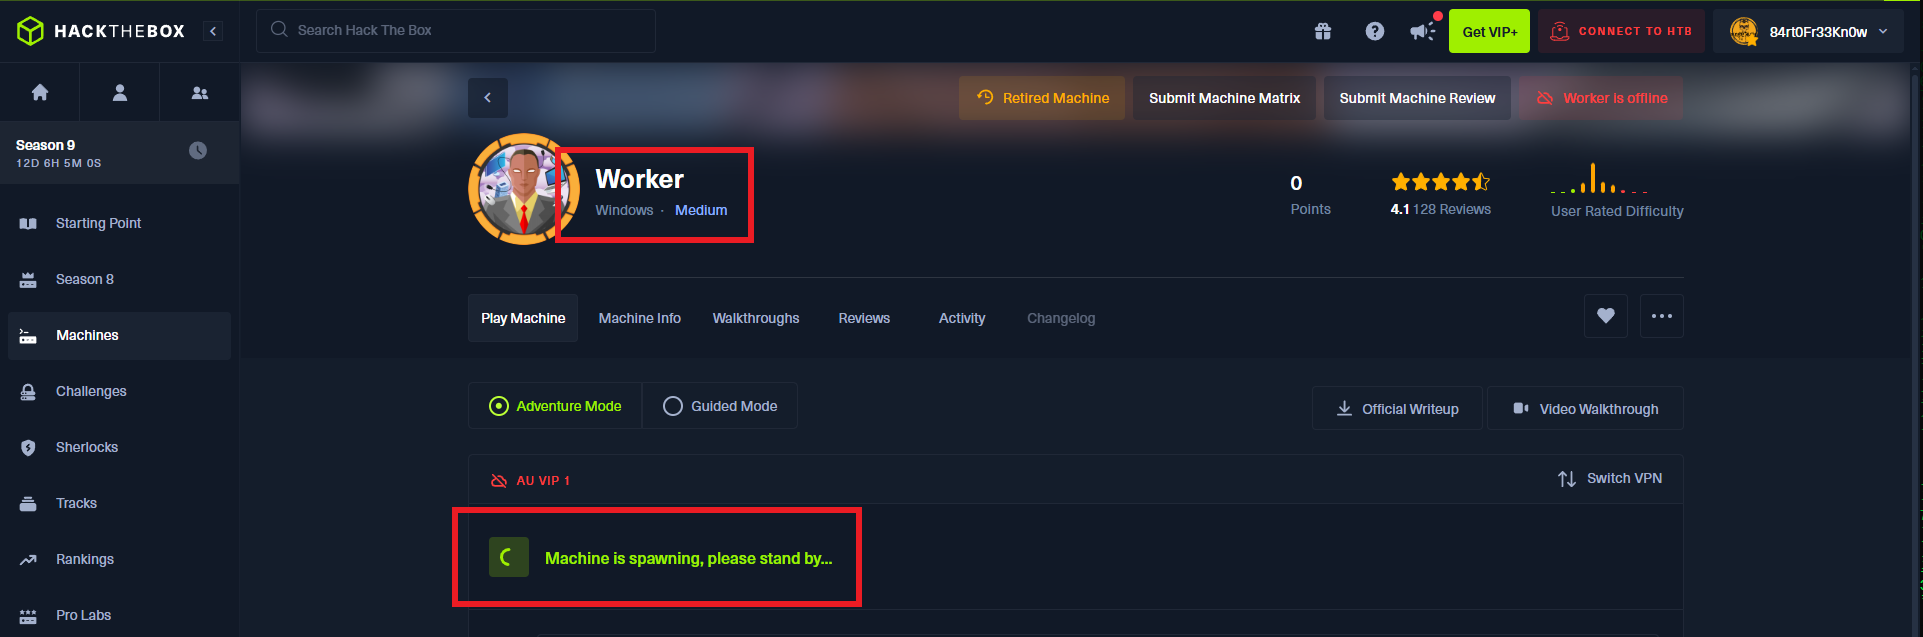This screenshot has width=1923, height=637.
Task: Click the Get VIP+ button
Action: 1489,31
